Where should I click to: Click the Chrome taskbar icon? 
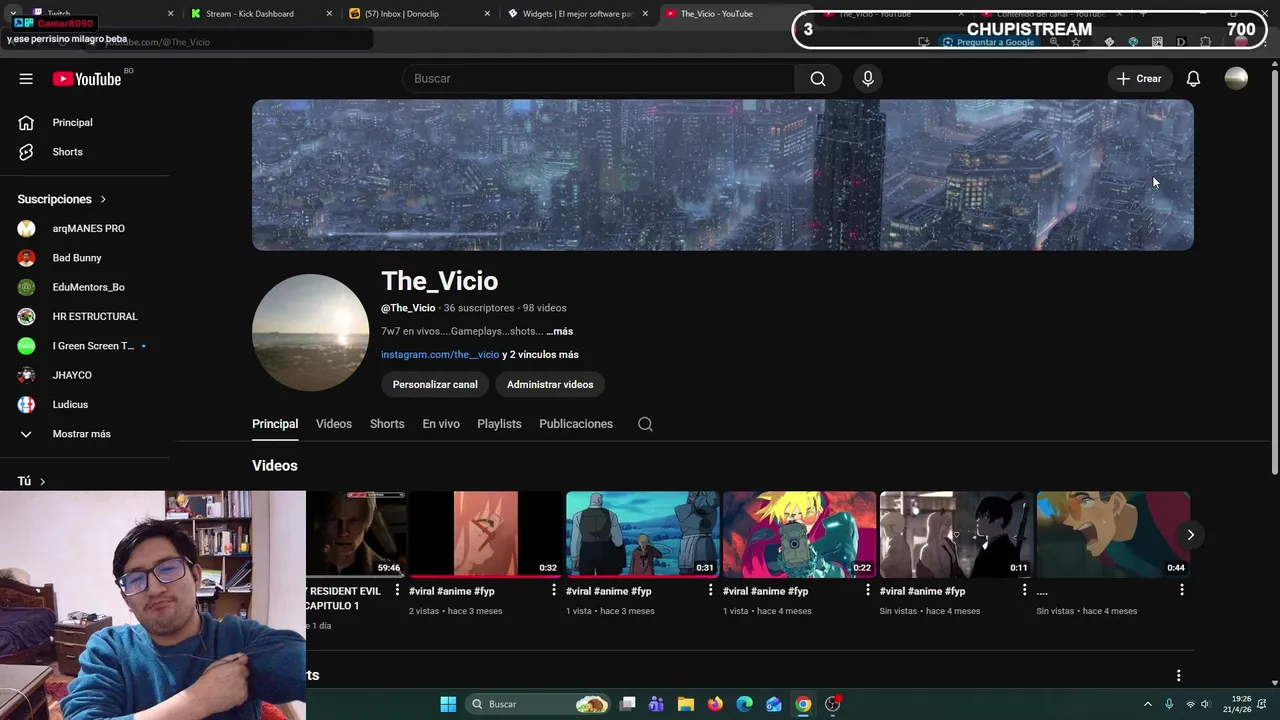[x=803, y=704]
